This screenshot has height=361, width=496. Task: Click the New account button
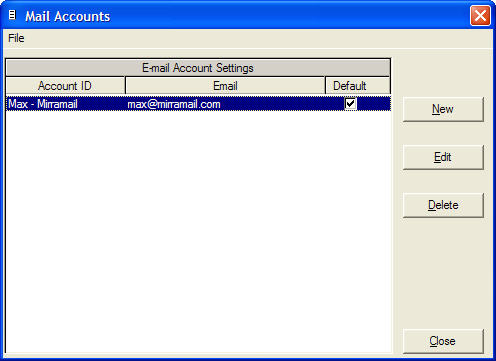[443, 109]
